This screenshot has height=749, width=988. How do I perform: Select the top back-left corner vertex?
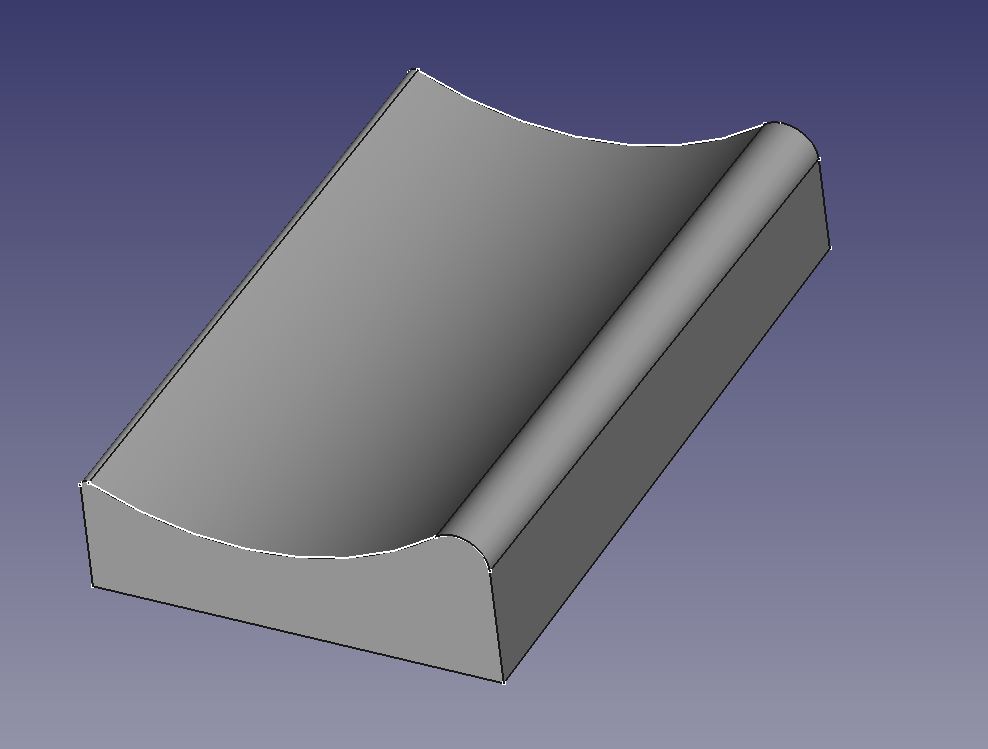416,70
